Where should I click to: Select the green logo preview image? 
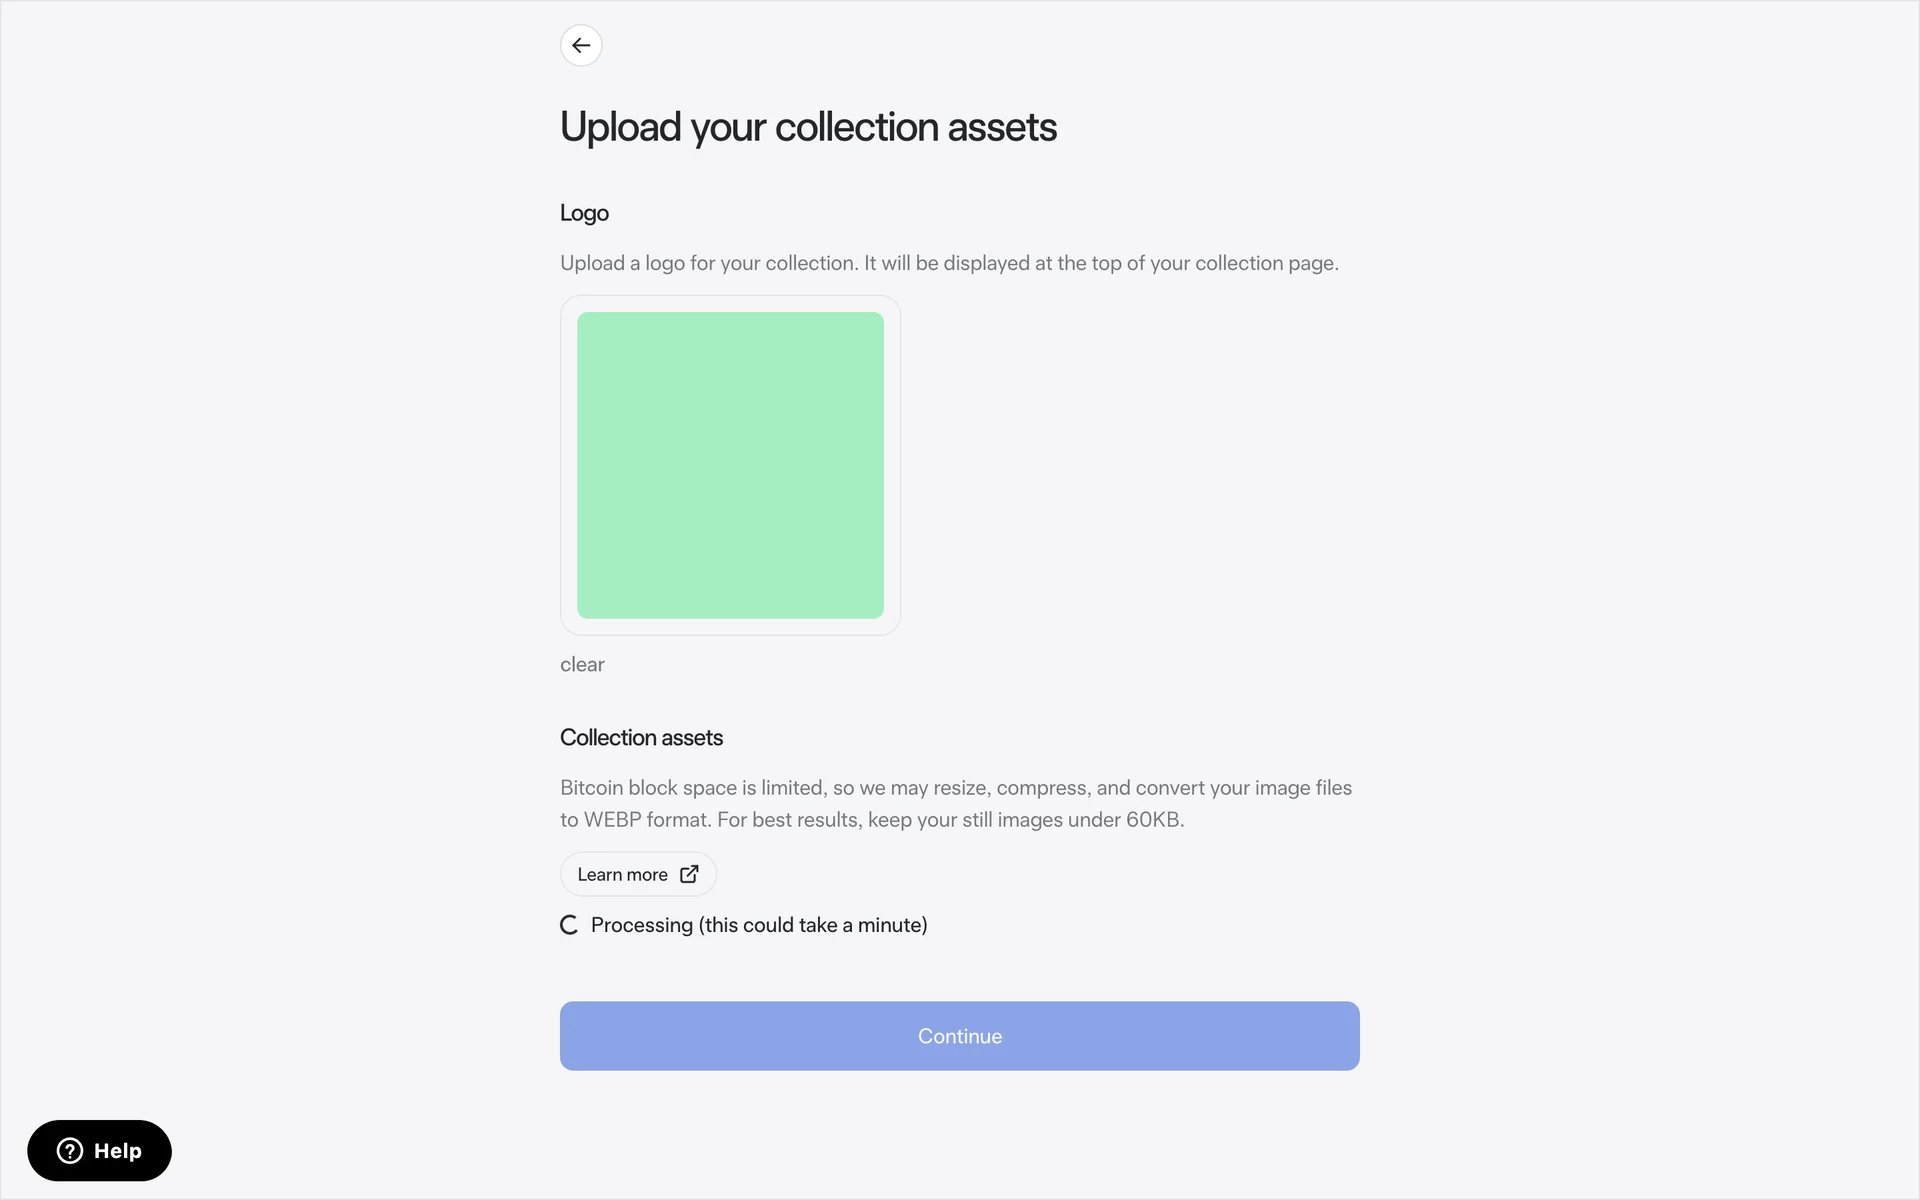pos(730,465)
